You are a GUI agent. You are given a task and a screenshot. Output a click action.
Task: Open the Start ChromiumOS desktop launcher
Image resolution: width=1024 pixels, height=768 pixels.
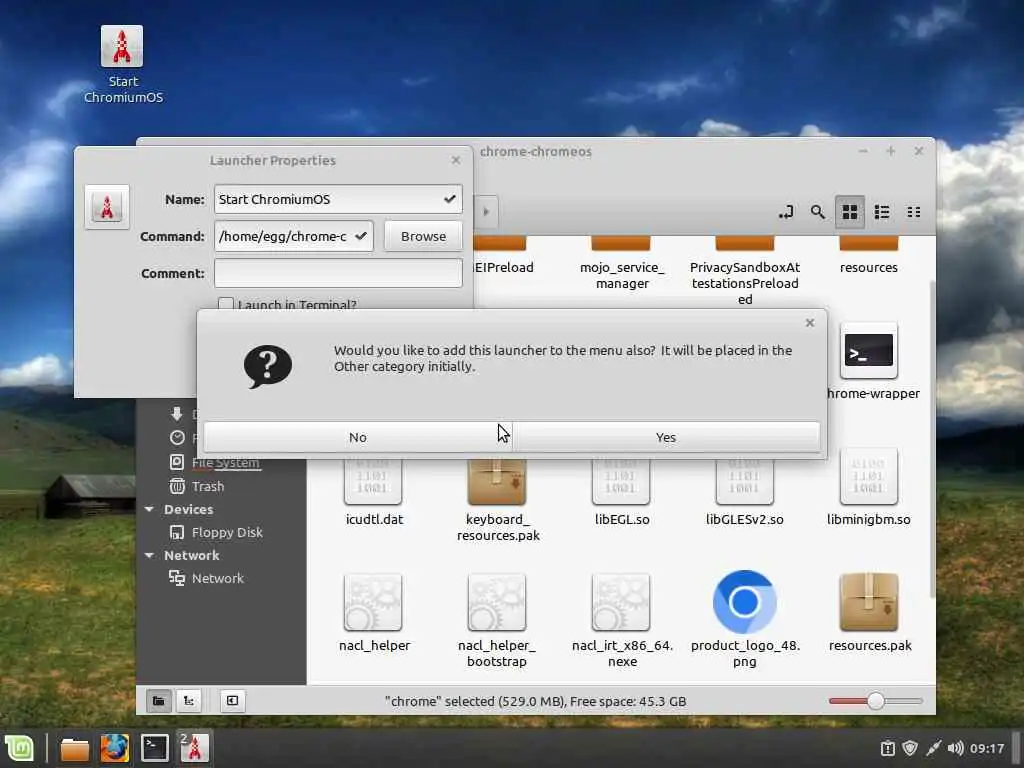[x=122, y=64]
